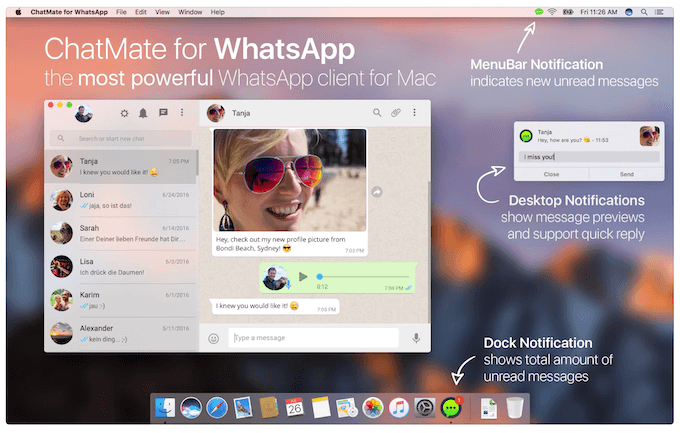Open Calendar showing 26 in the dock
Viewport: 680px width, 433px height.
point(295,408)
